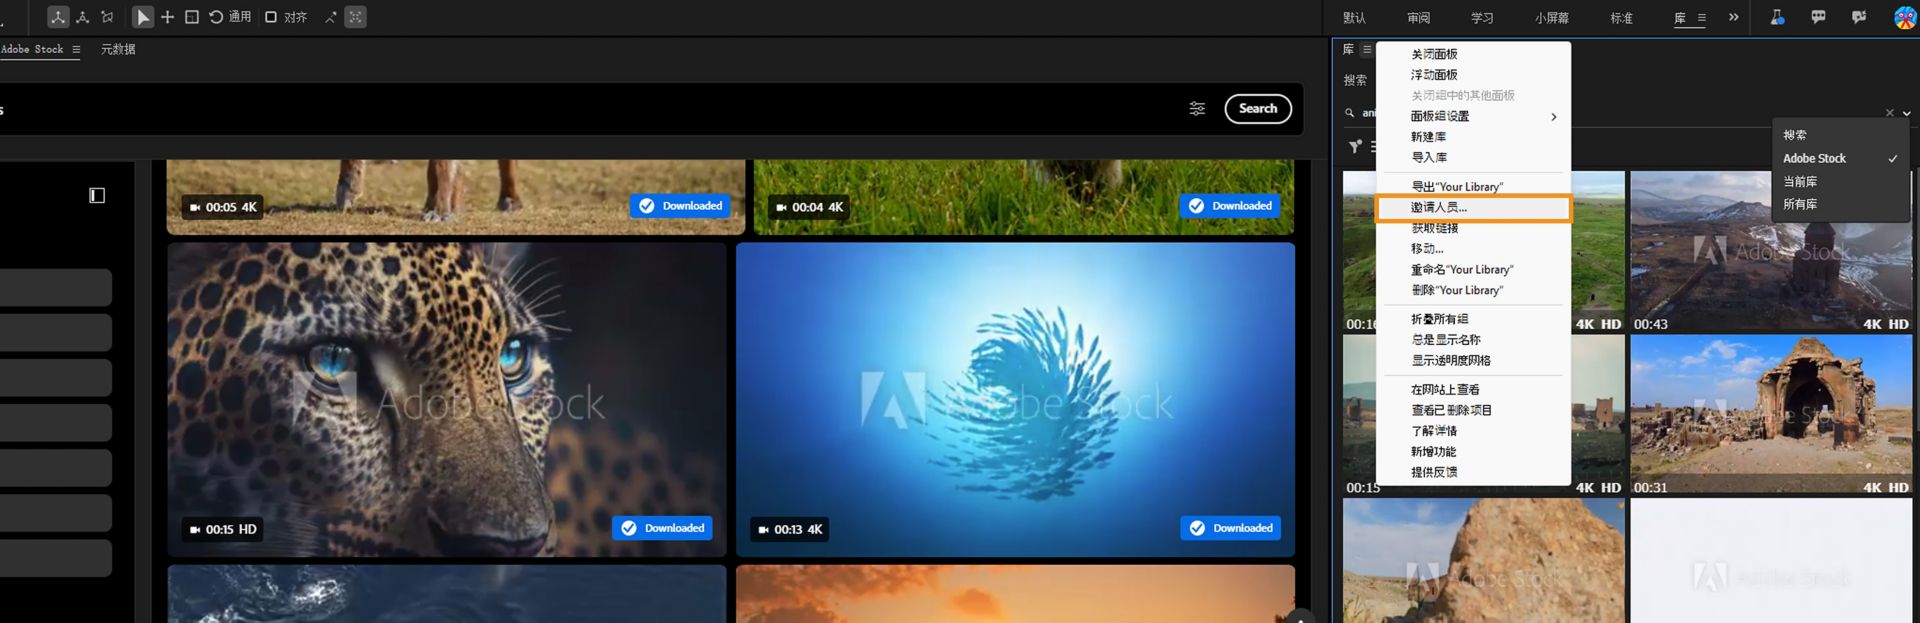
Task: Click Downloaded badge on fish swirl clip
Action: 1231,528
